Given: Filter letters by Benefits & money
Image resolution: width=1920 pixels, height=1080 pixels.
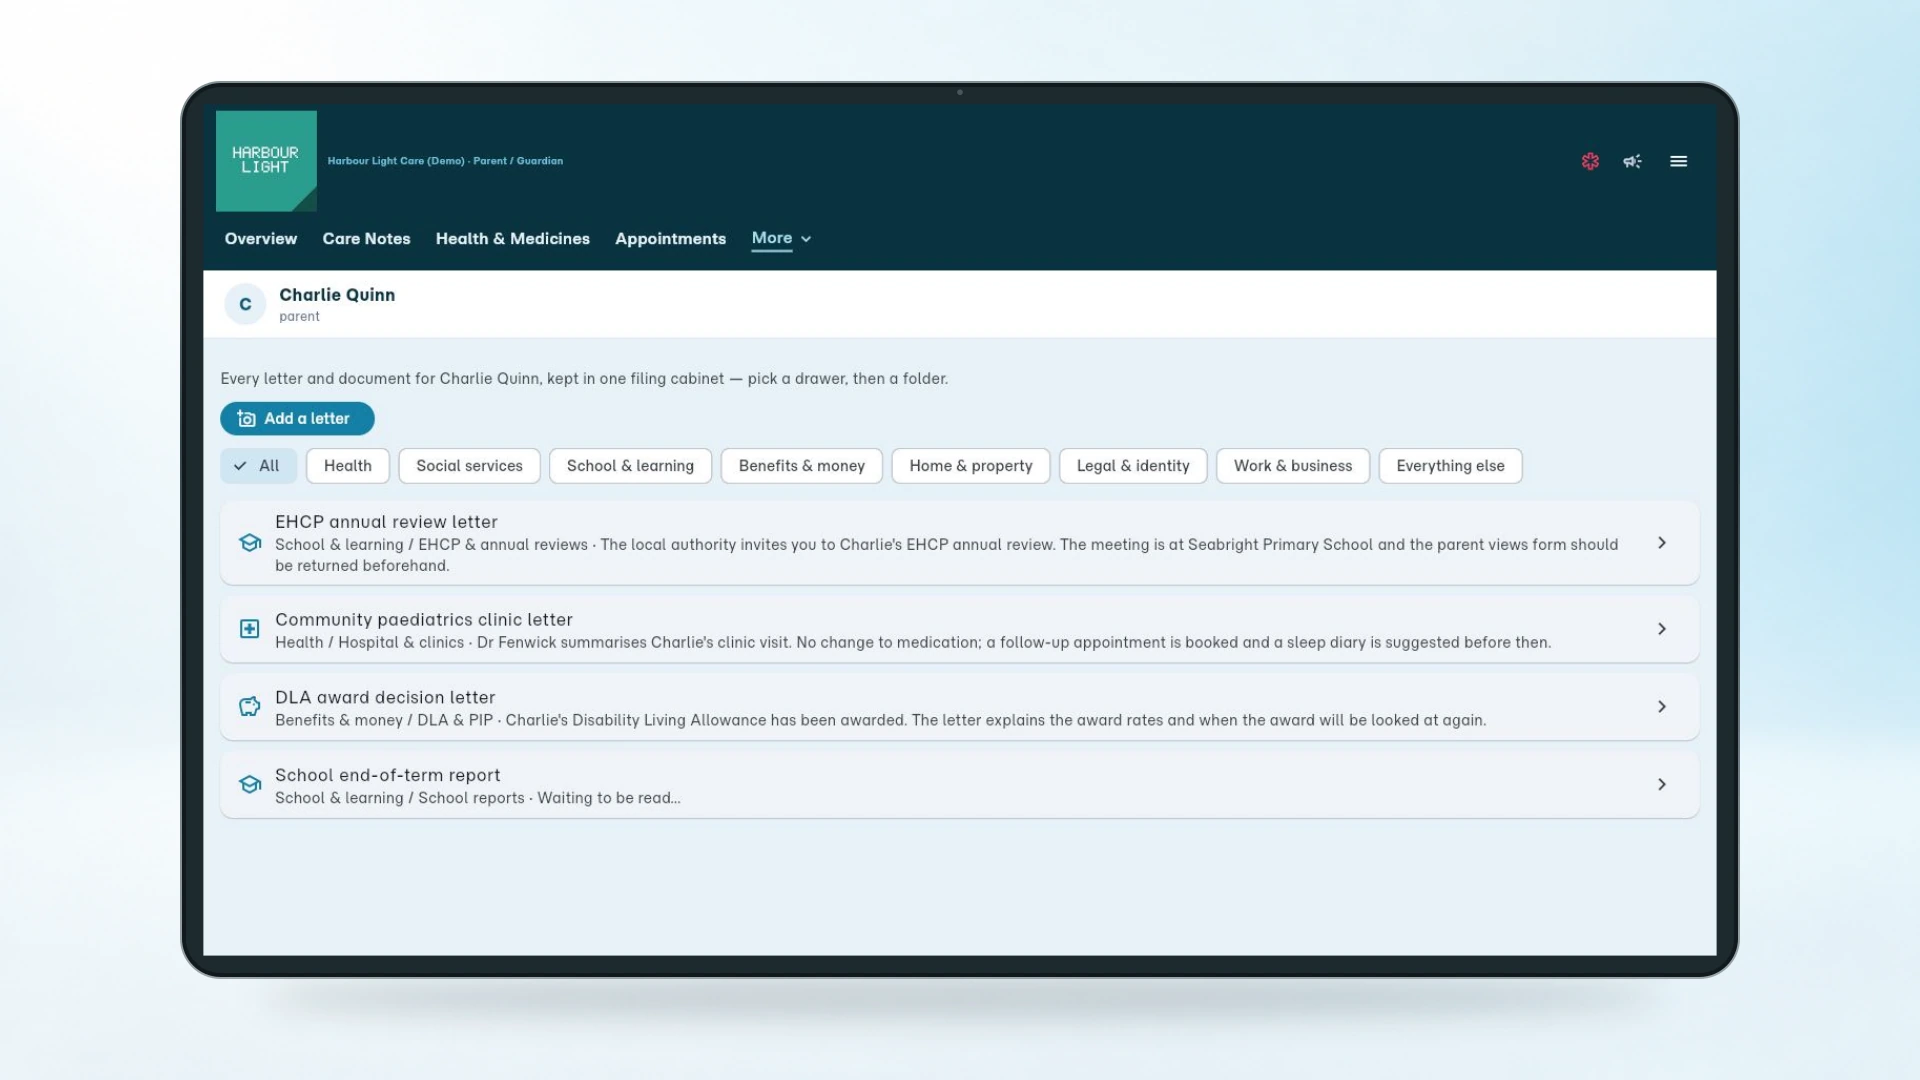Looking at the screenshot, I should [802, 466].
